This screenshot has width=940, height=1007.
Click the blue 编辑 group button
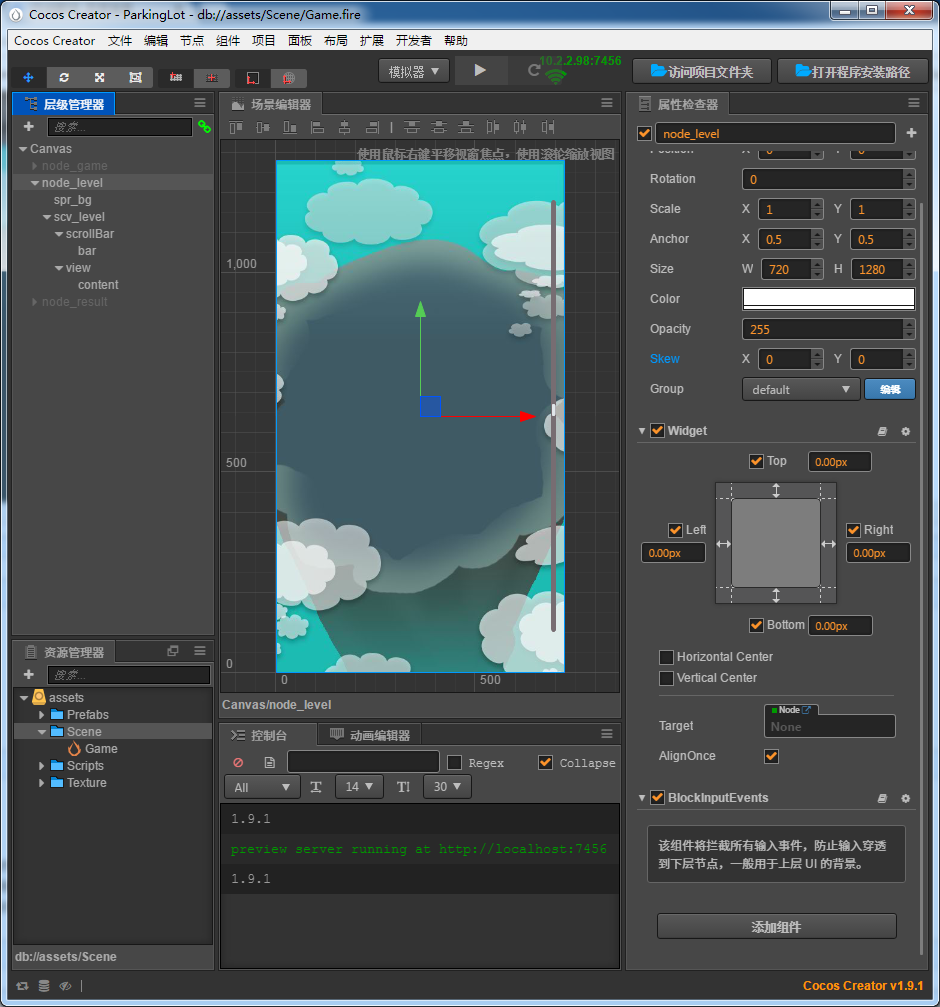pyautogui.click(x=890, y=389)
